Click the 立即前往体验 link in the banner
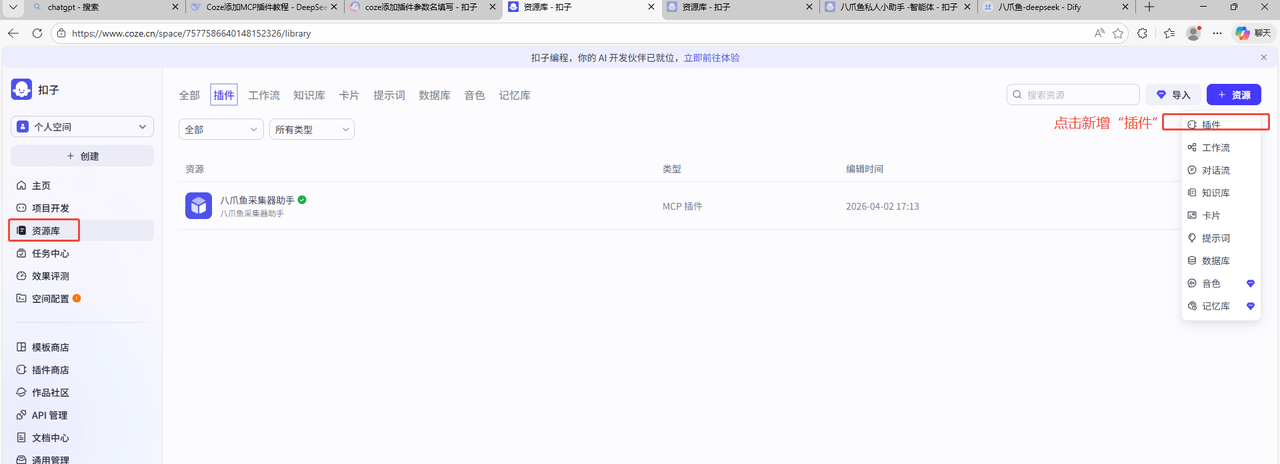Viewport: 1280px width, 464px height. tap(711, 58)
